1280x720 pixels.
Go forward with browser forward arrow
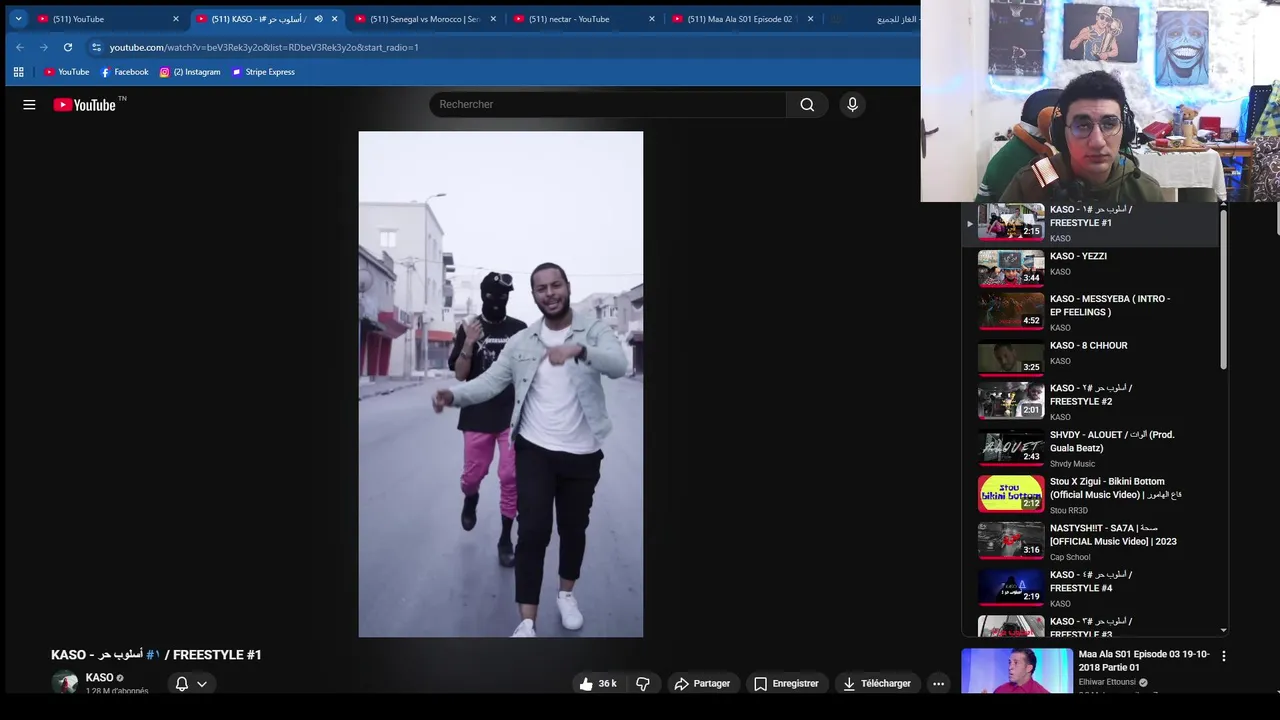(x=43, y=47)
